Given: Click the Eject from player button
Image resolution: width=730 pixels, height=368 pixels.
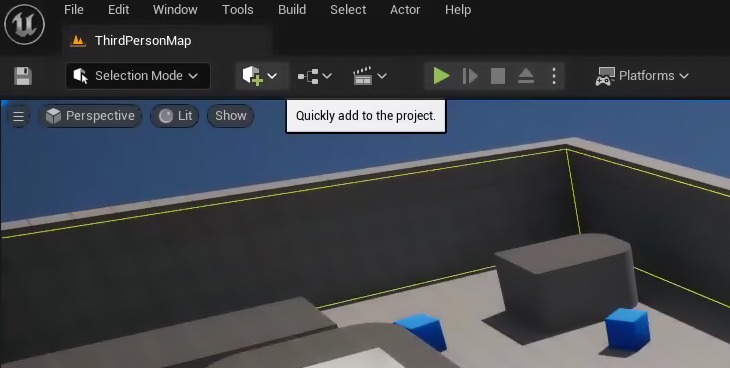Looking at the screenshot, I should point(526,76).
